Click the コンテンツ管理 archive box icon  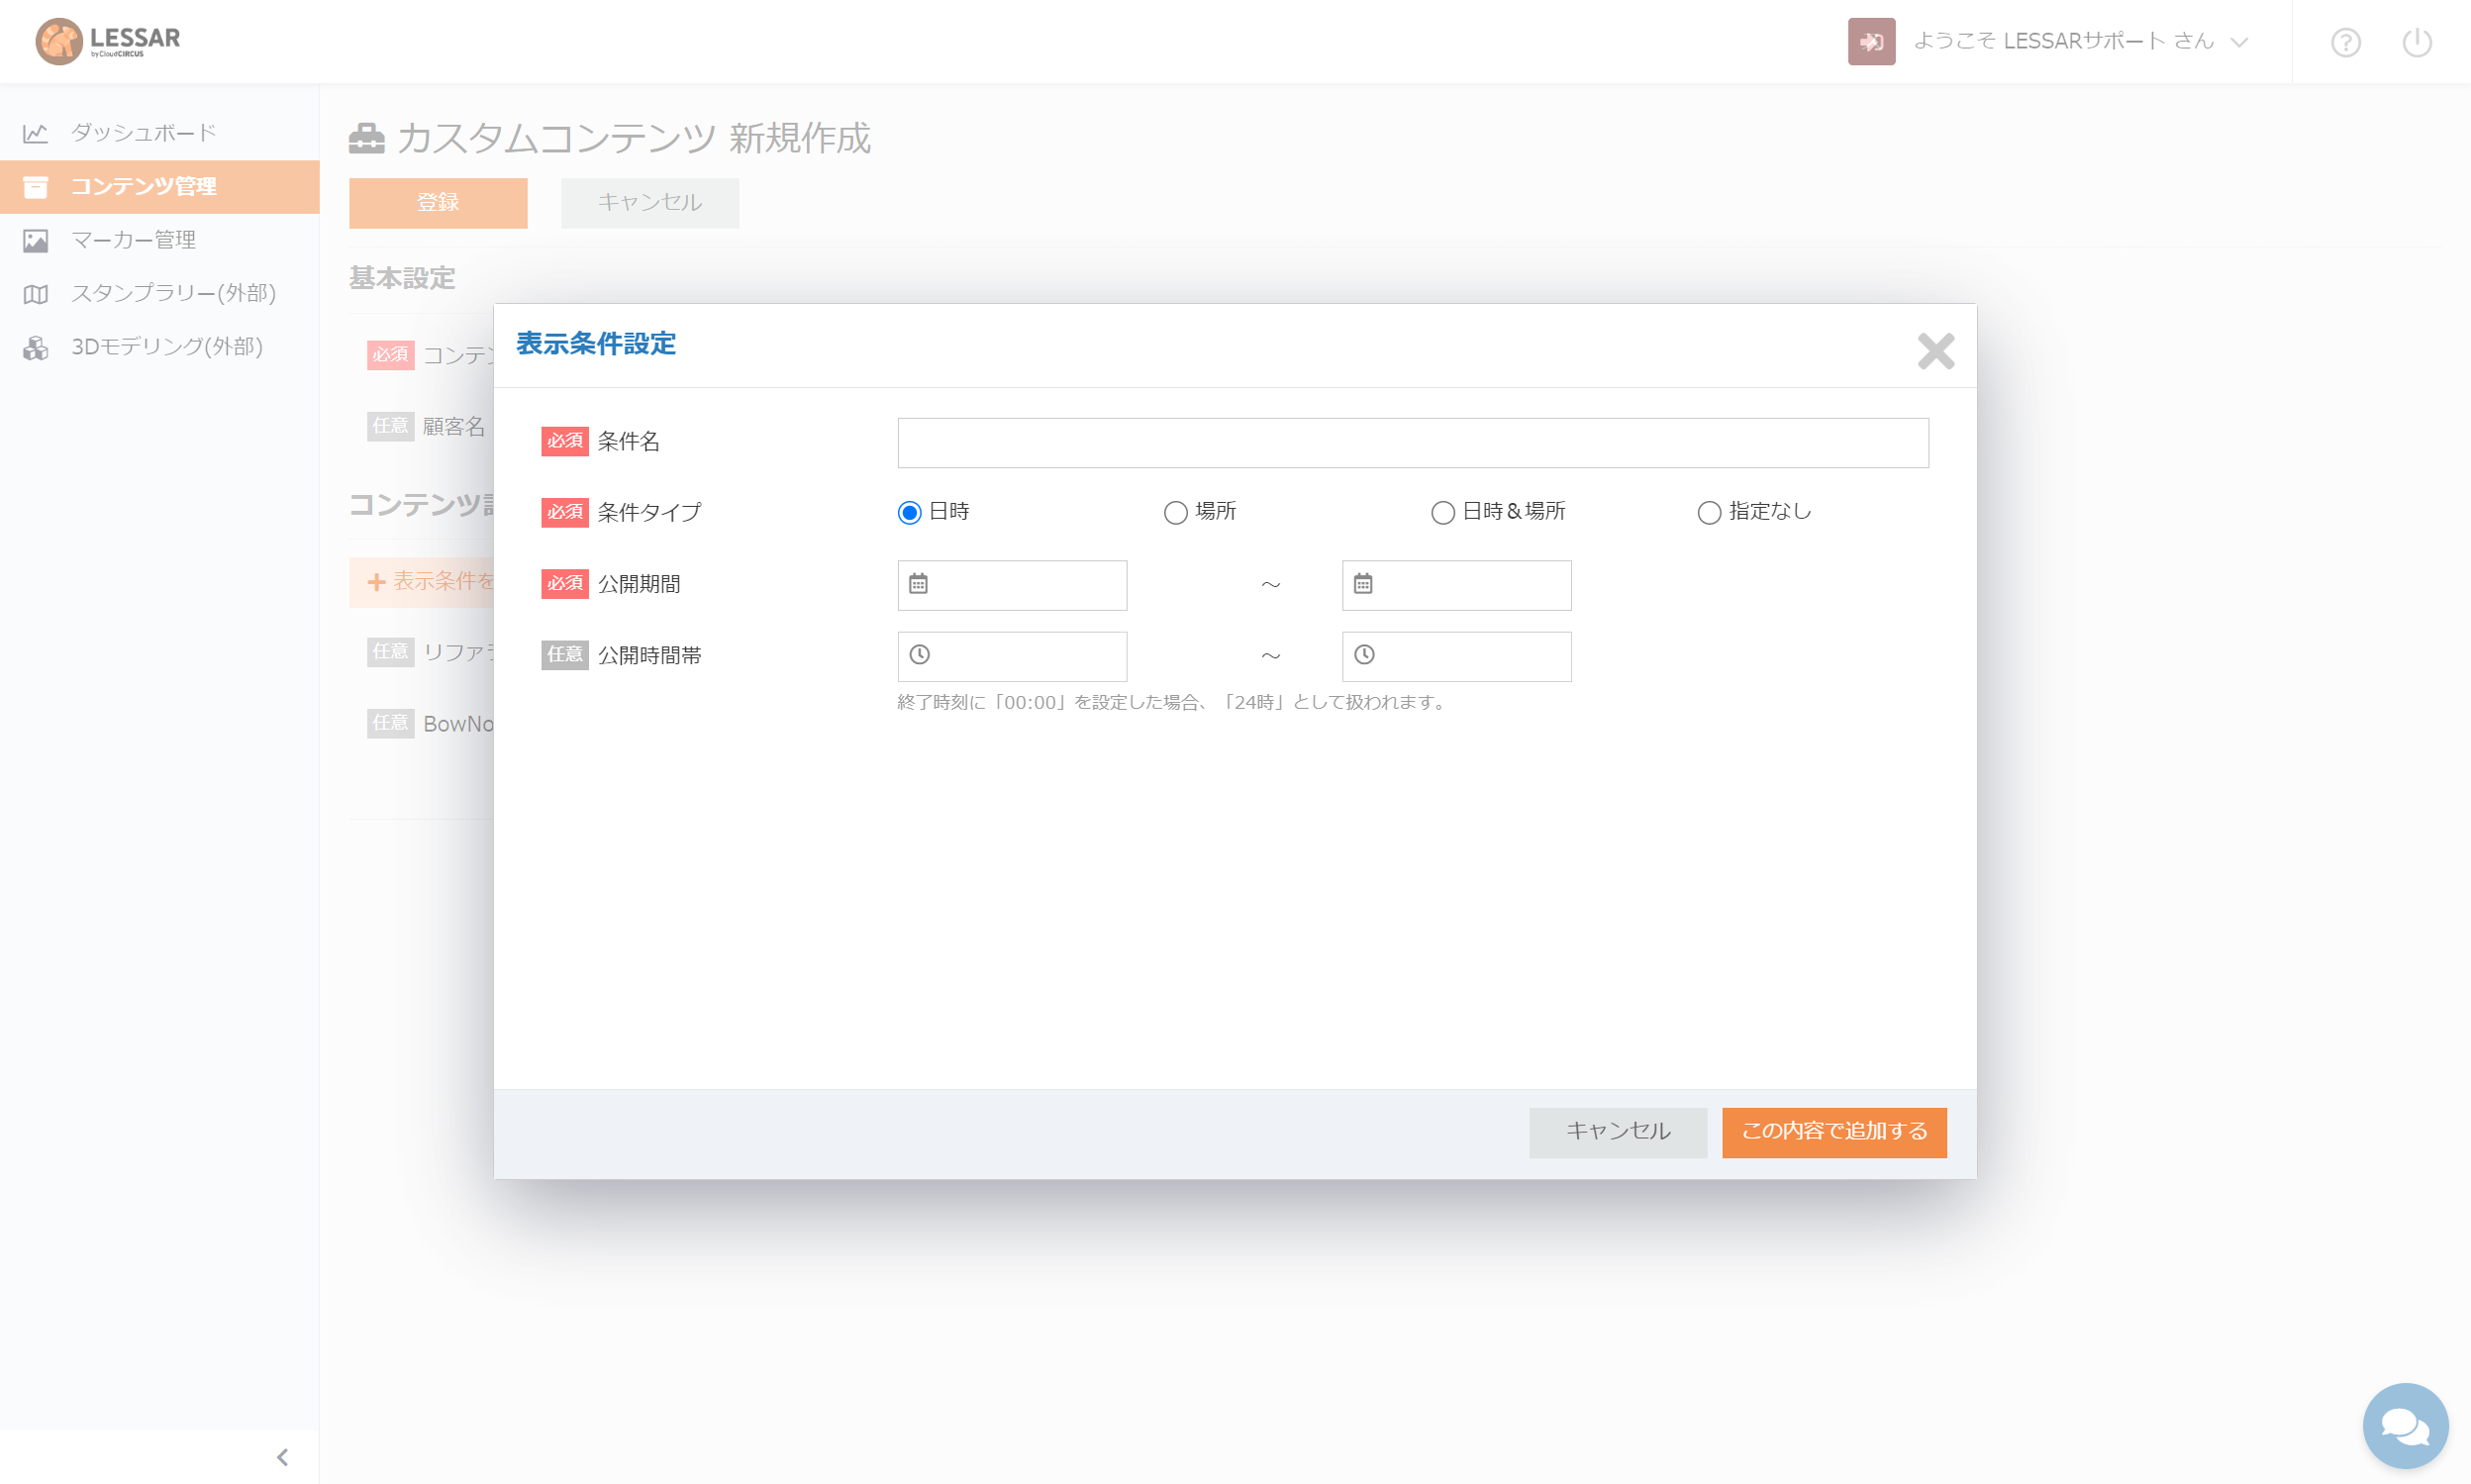[36, 187]
